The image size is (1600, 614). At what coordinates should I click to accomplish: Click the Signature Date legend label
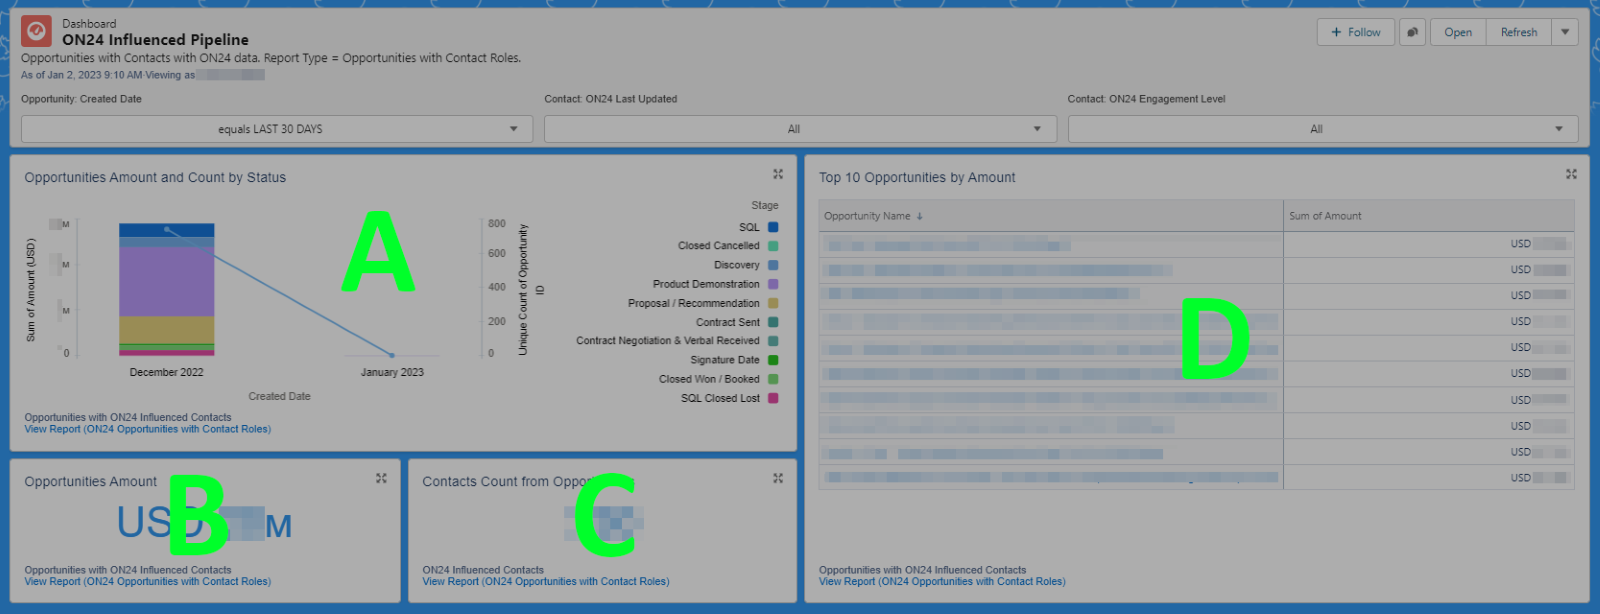(725, 360)
